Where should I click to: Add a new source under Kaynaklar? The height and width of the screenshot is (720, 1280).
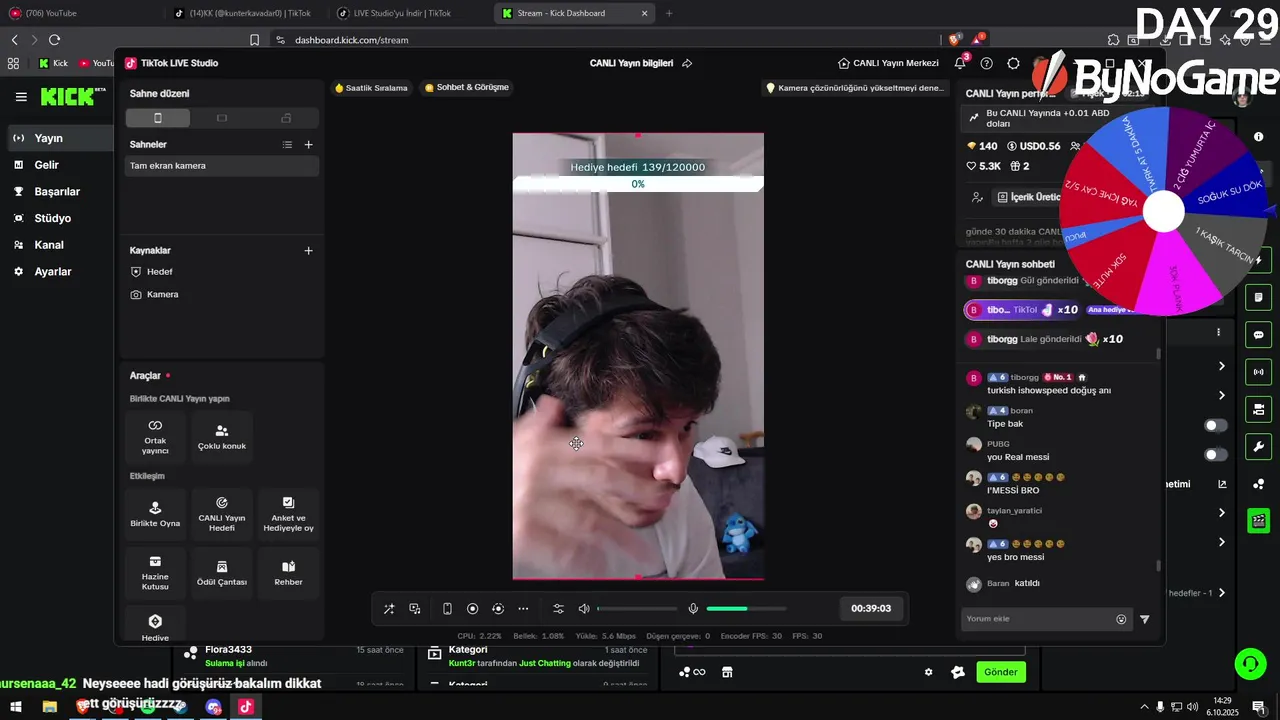[x=308, y=251]
